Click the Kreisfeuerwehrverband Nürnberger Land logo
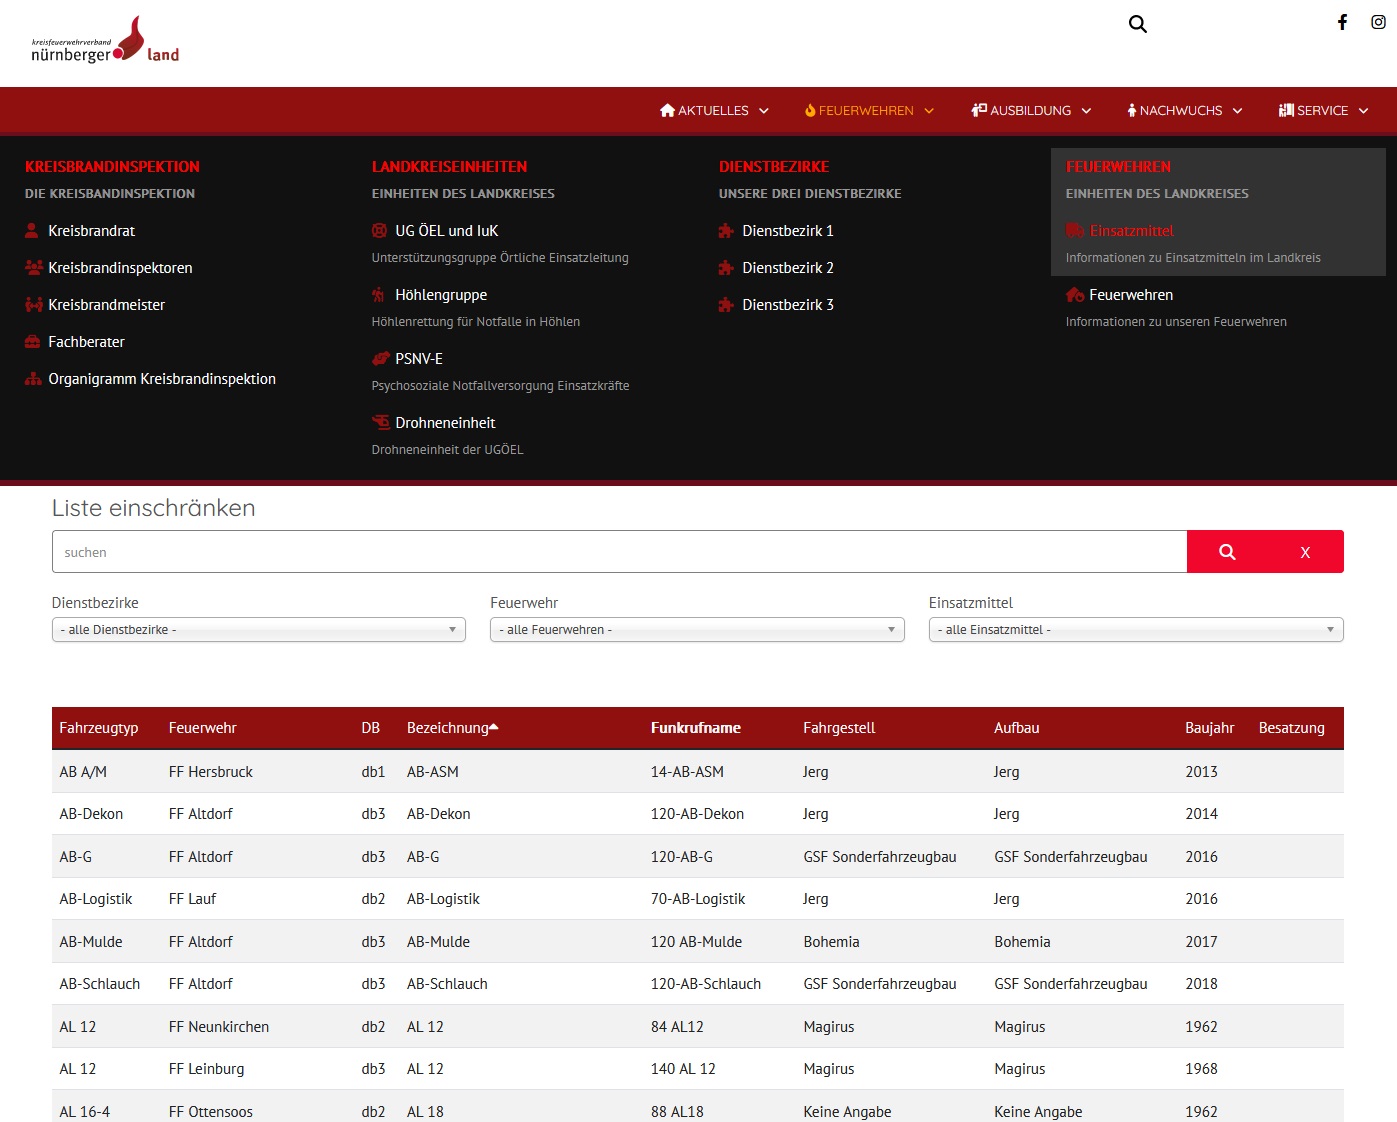 click(x=105, y=43)
